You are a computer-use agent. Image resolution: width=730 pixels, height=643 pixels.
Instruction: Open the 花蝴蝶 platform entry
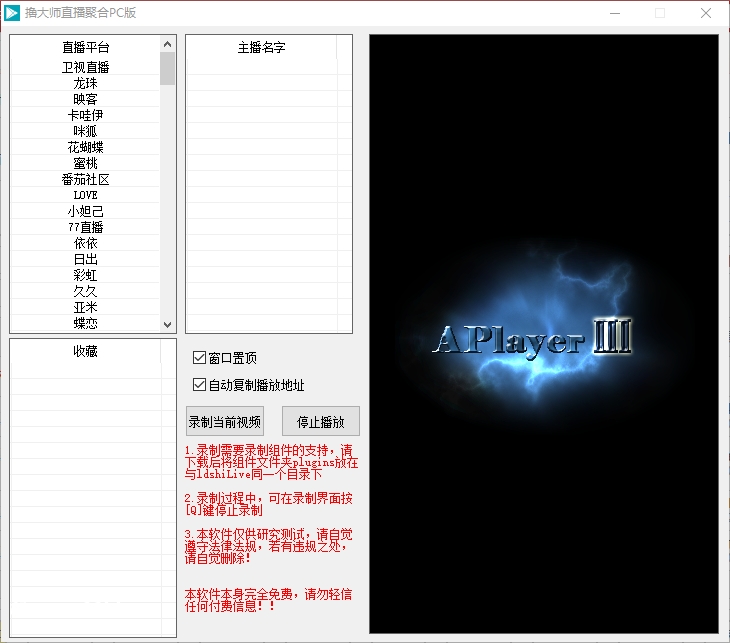pyautogui.click(x=85, y=147)
